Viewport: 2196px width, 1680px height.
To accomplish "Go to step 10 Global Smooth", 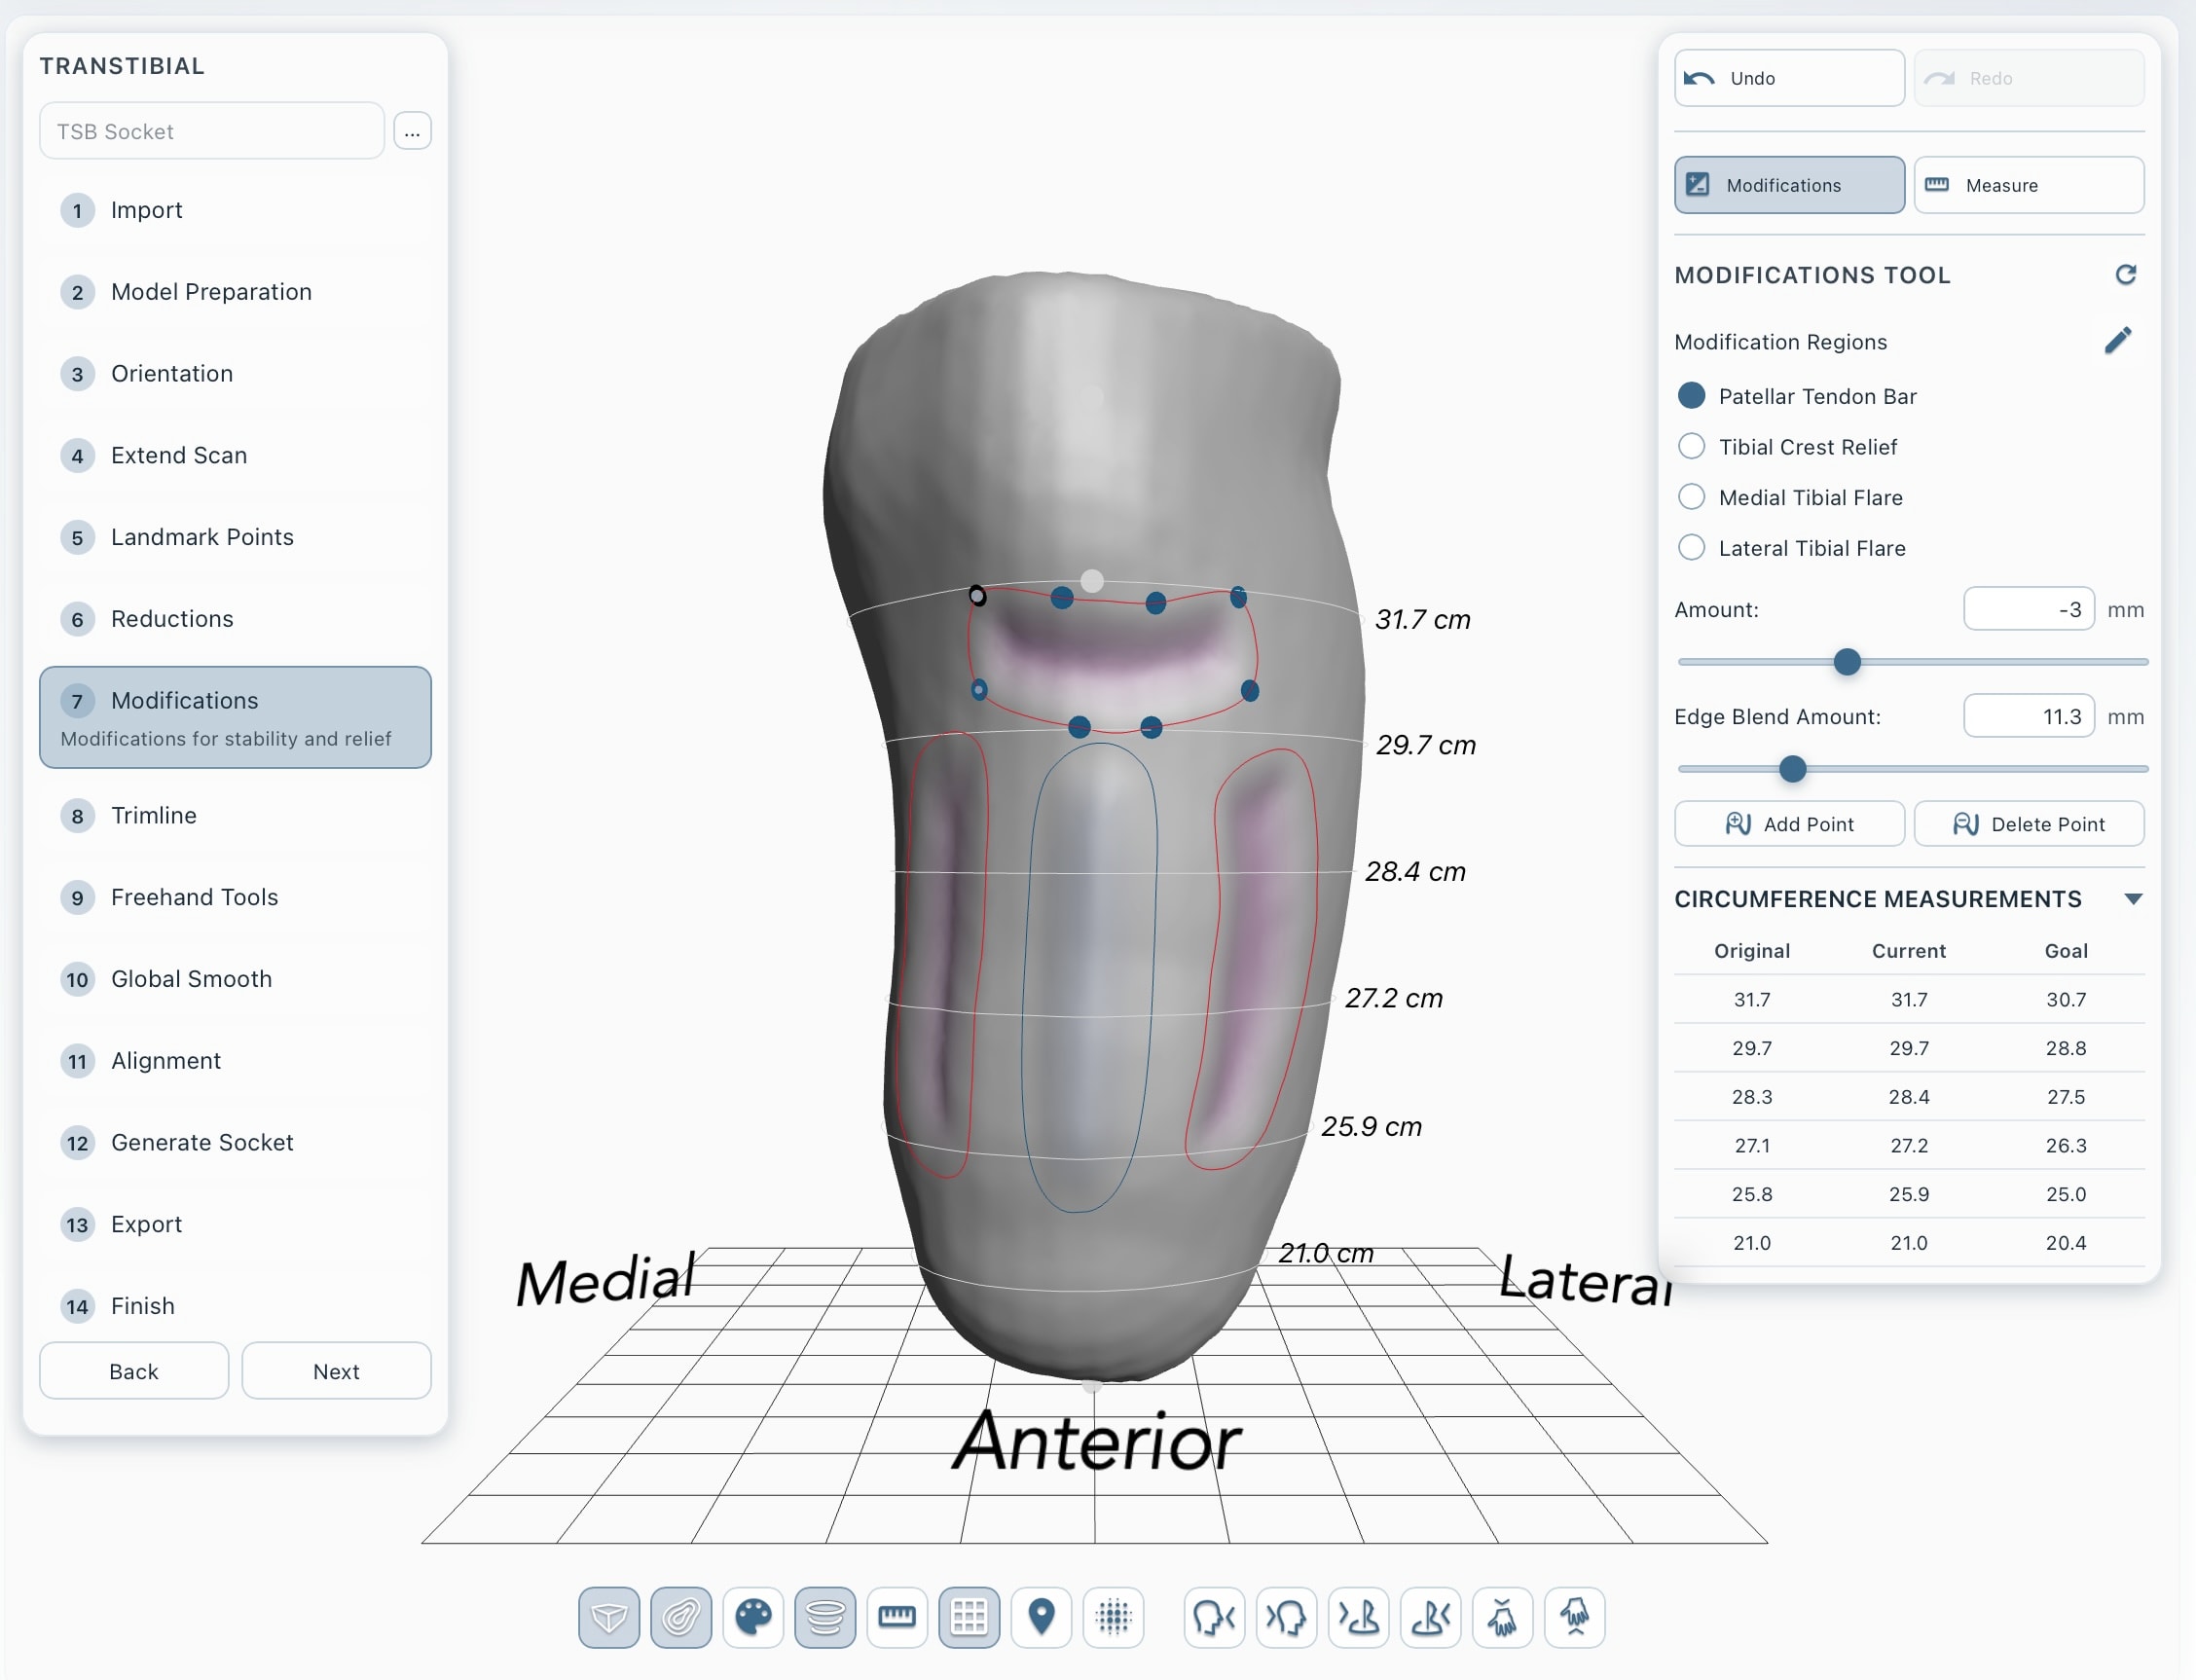I will (235, 979).
